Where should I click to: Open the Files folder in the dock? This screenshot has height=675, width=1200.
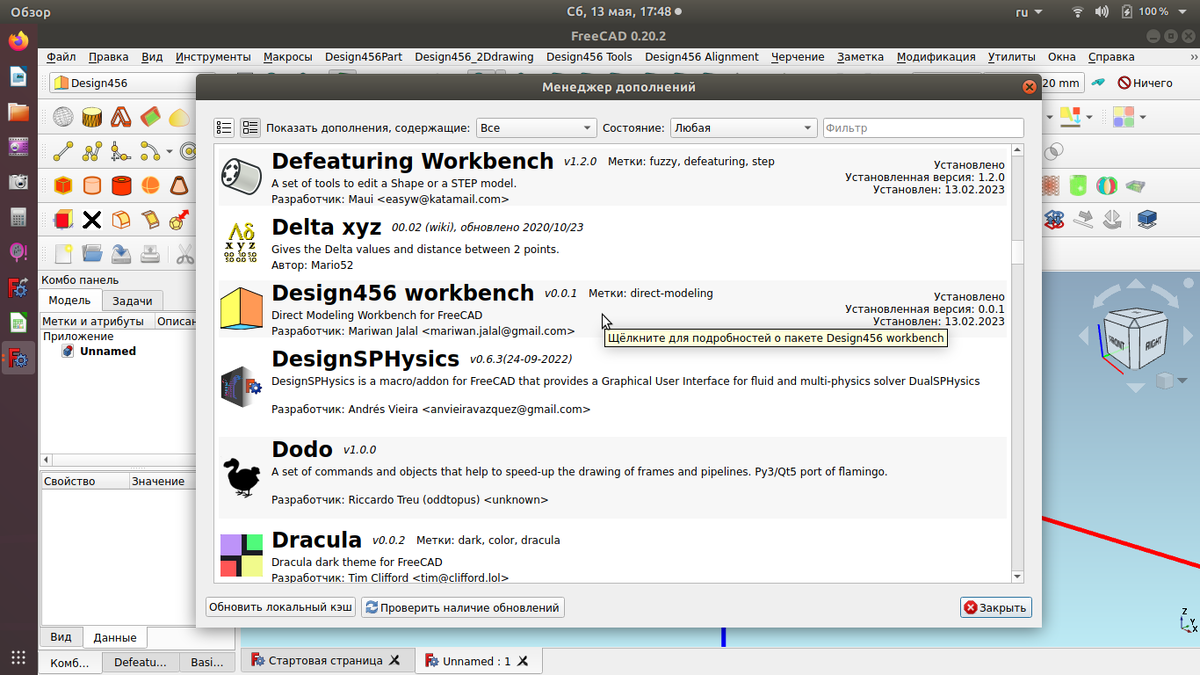pos(18,111)
